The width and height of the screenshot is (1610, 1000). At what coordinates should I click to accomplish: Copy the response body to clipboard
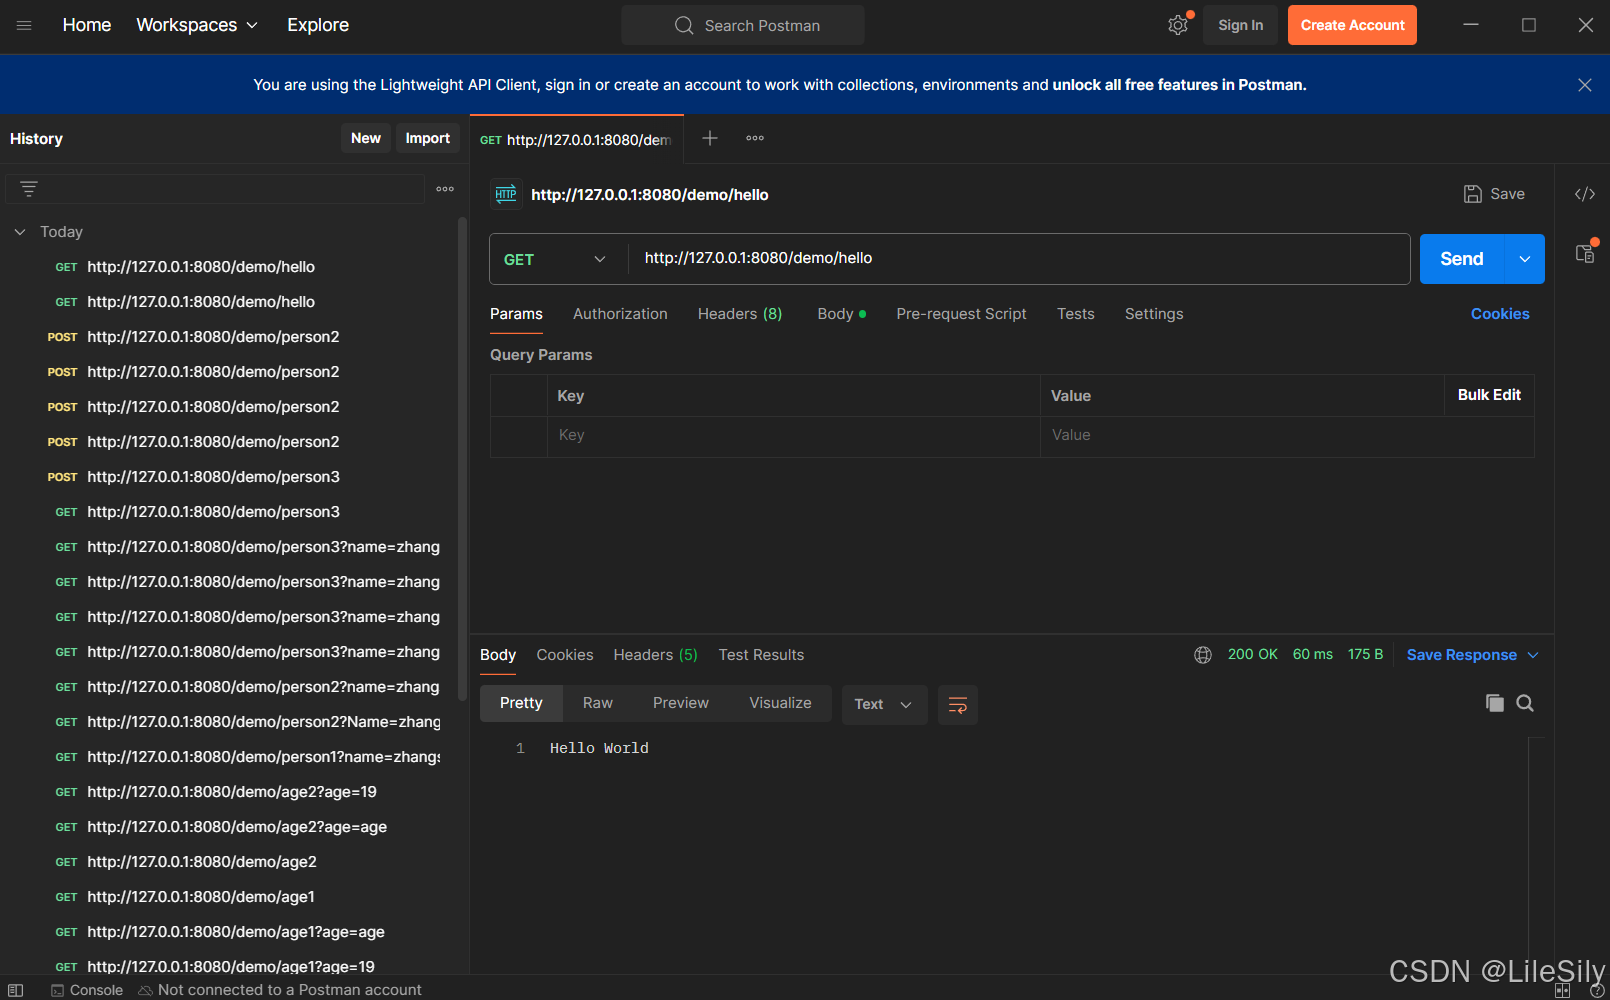click(x=1494, y=703)
